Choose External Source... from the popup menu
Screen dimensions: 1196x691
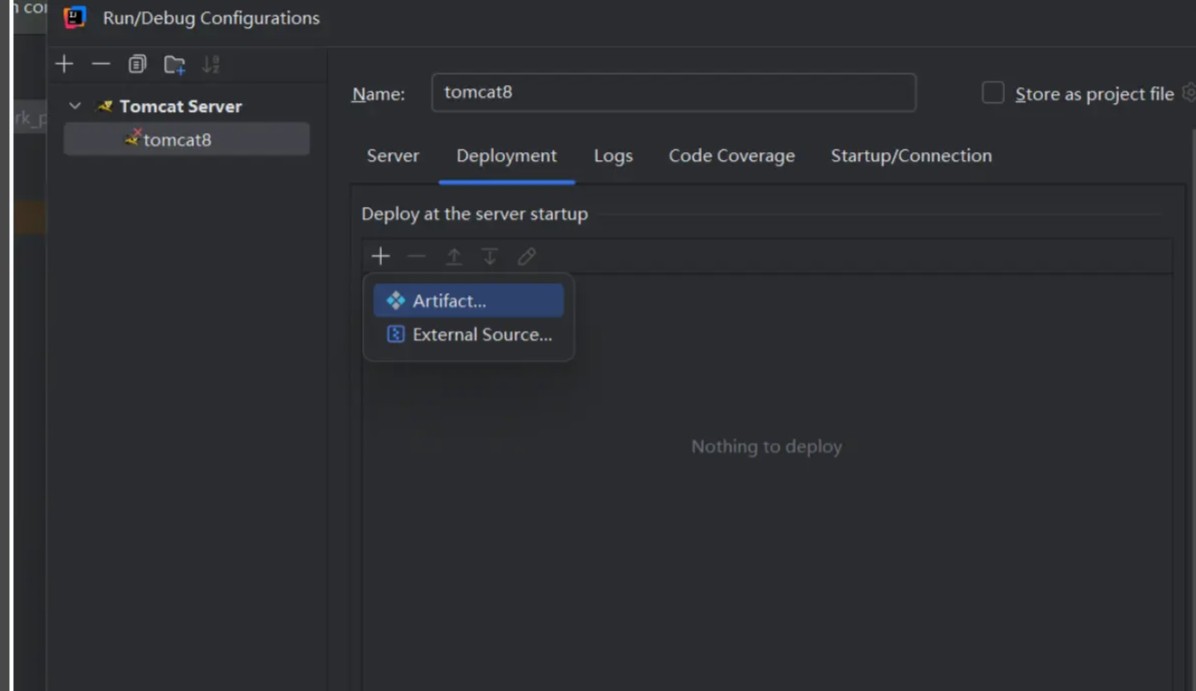click(481, 335)
